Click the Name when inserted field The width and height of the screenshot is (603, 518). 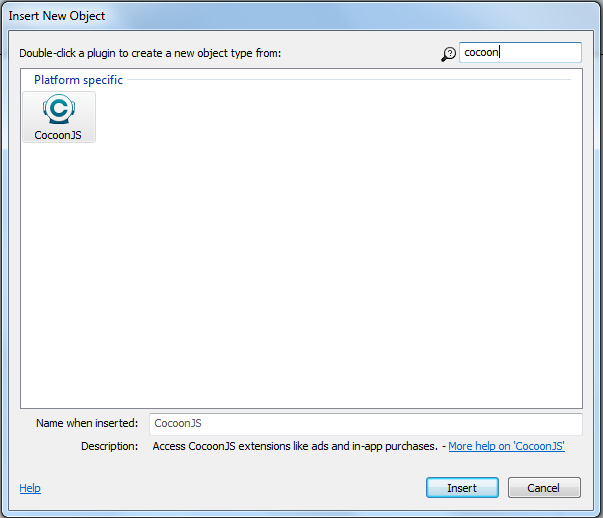366,423
